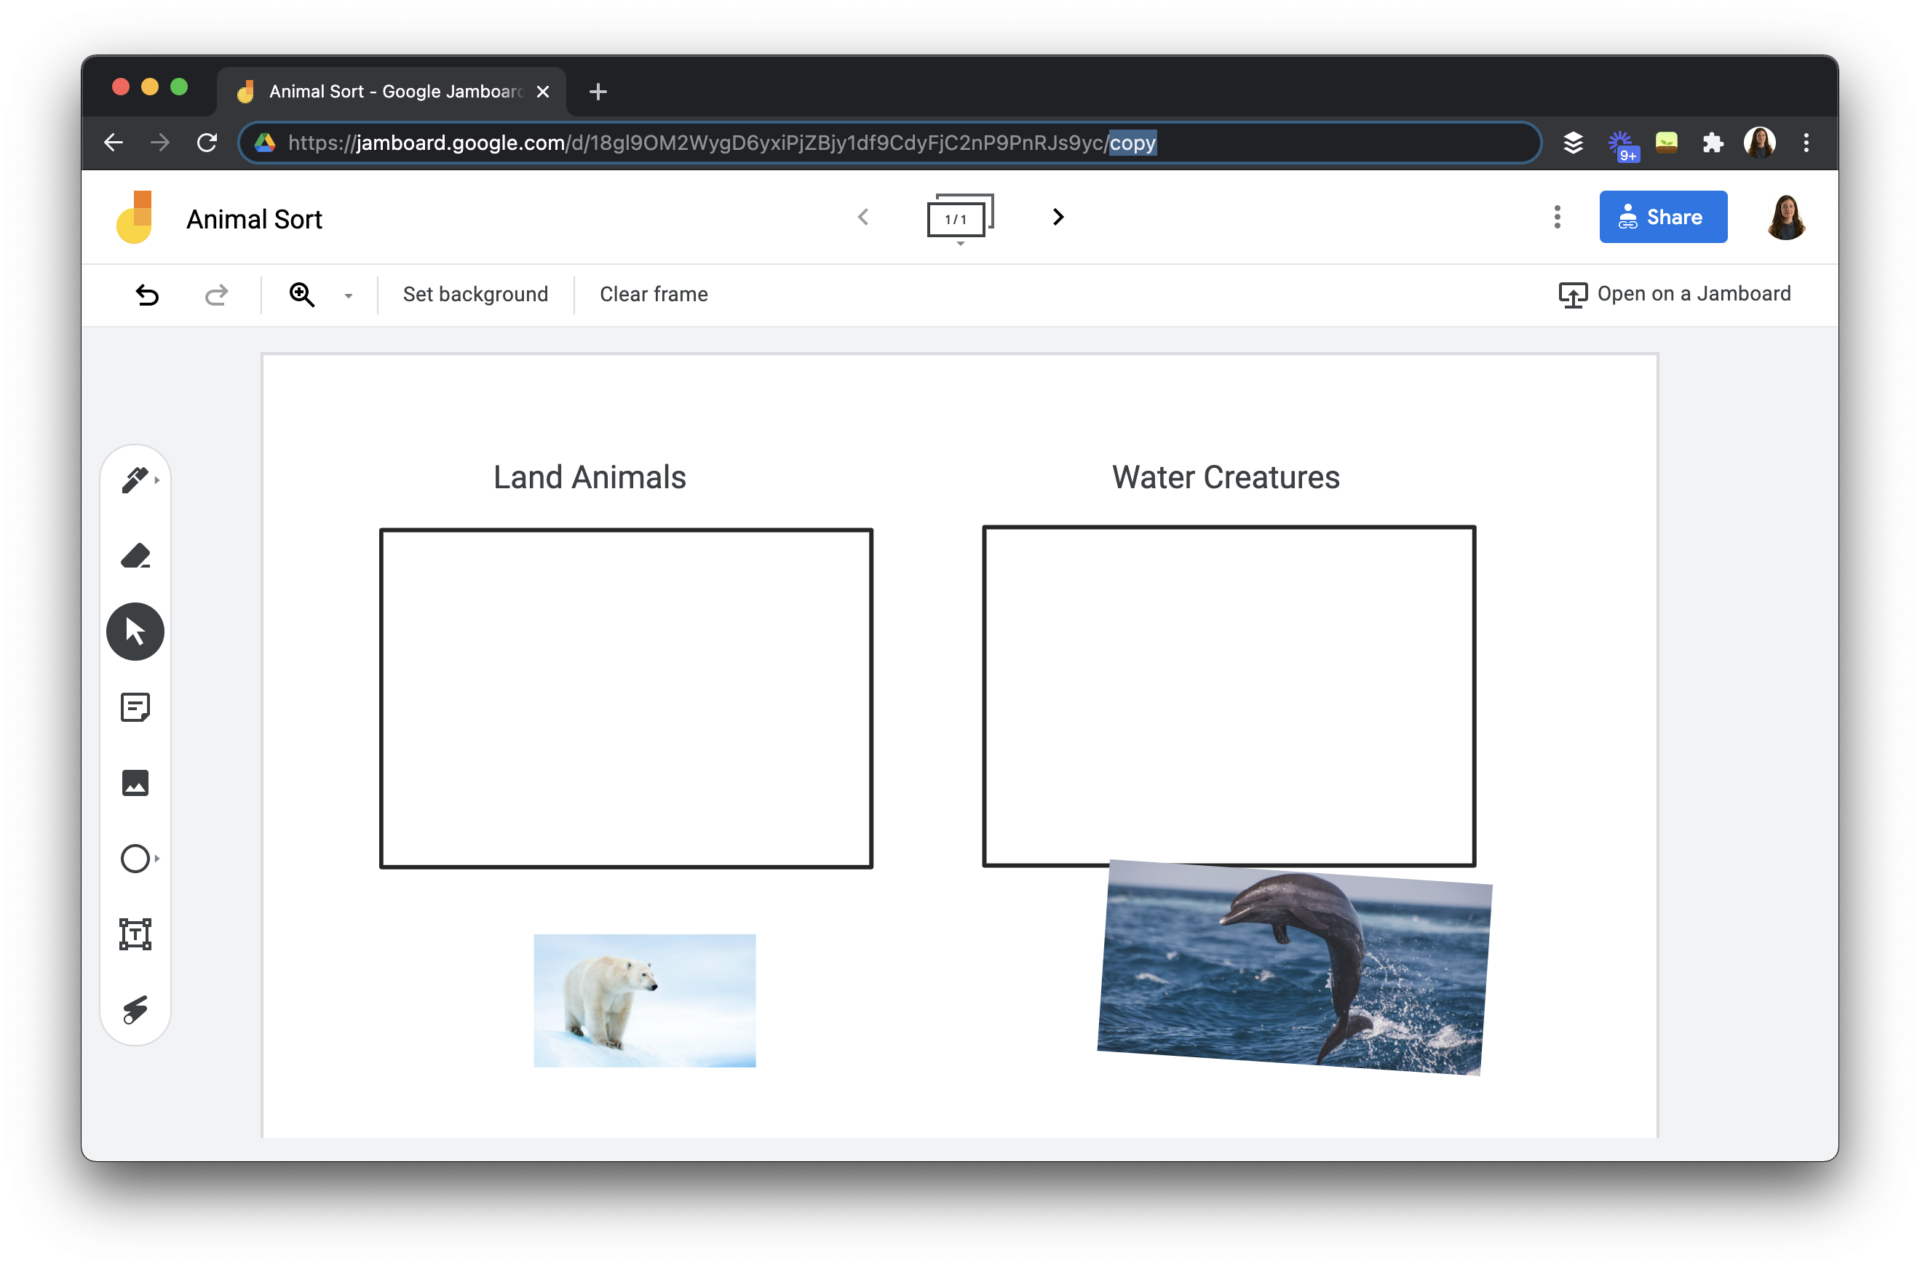Select the Eraser tool
This screenshot has height=1269, width=1920.
tap(135, 556)
